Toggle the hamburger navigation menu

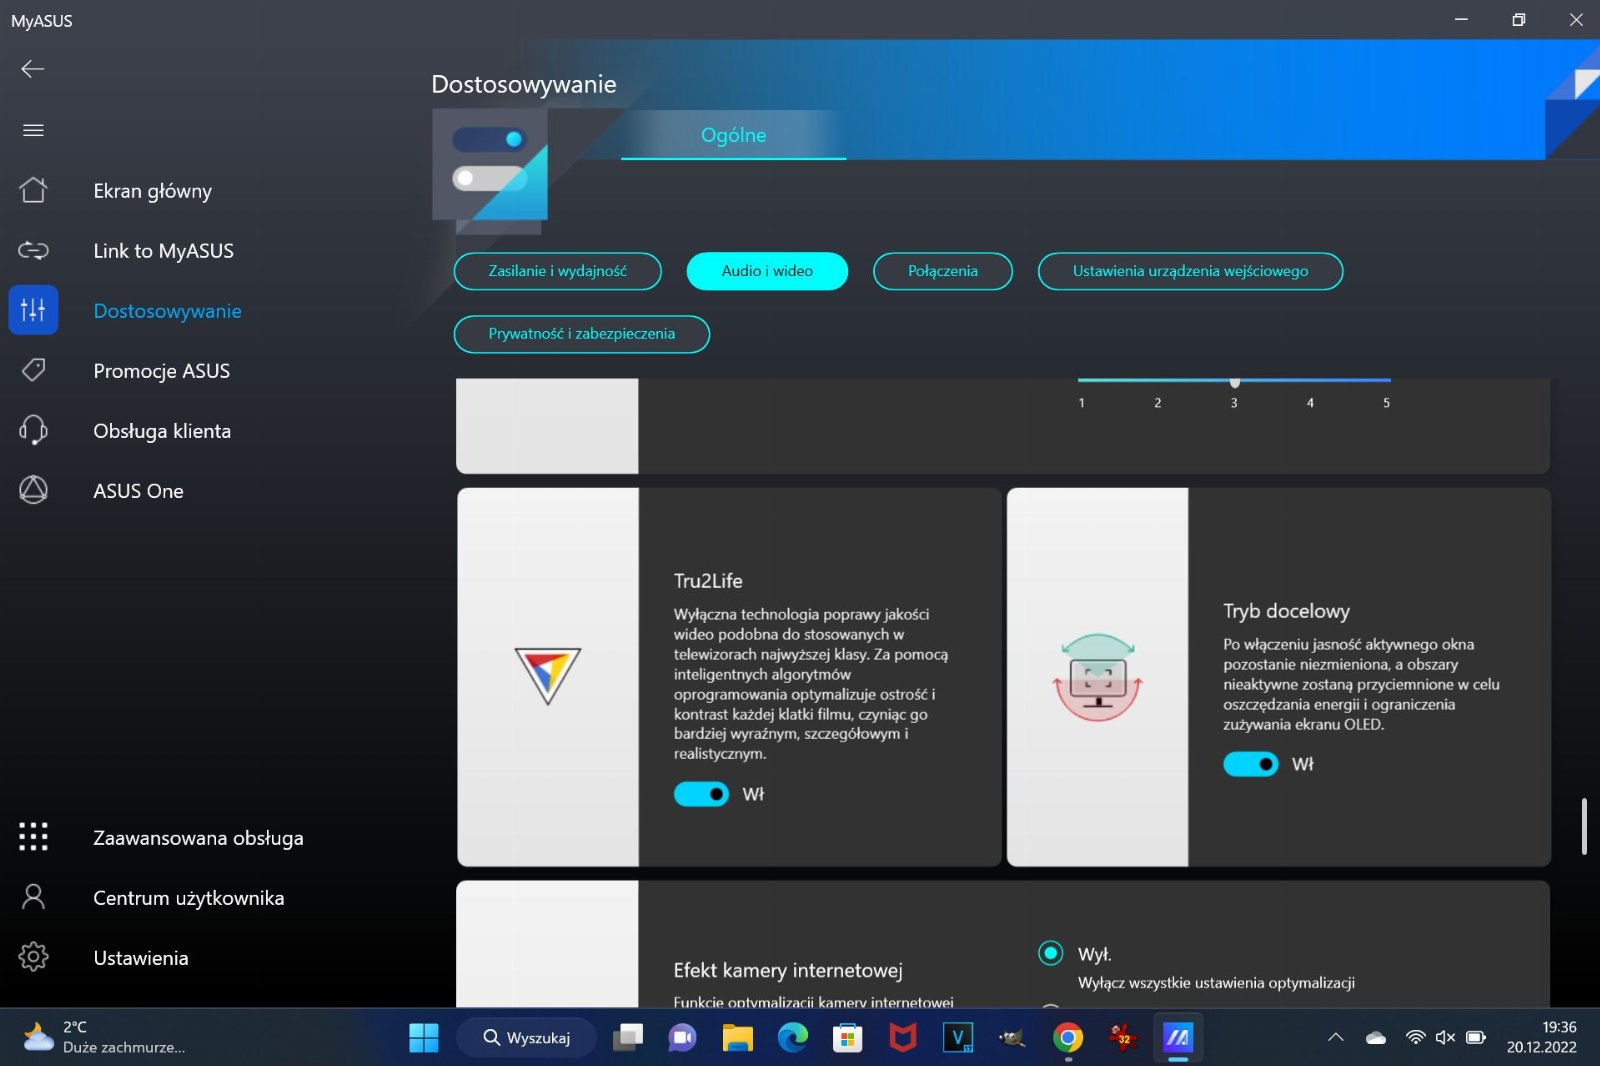33,130
